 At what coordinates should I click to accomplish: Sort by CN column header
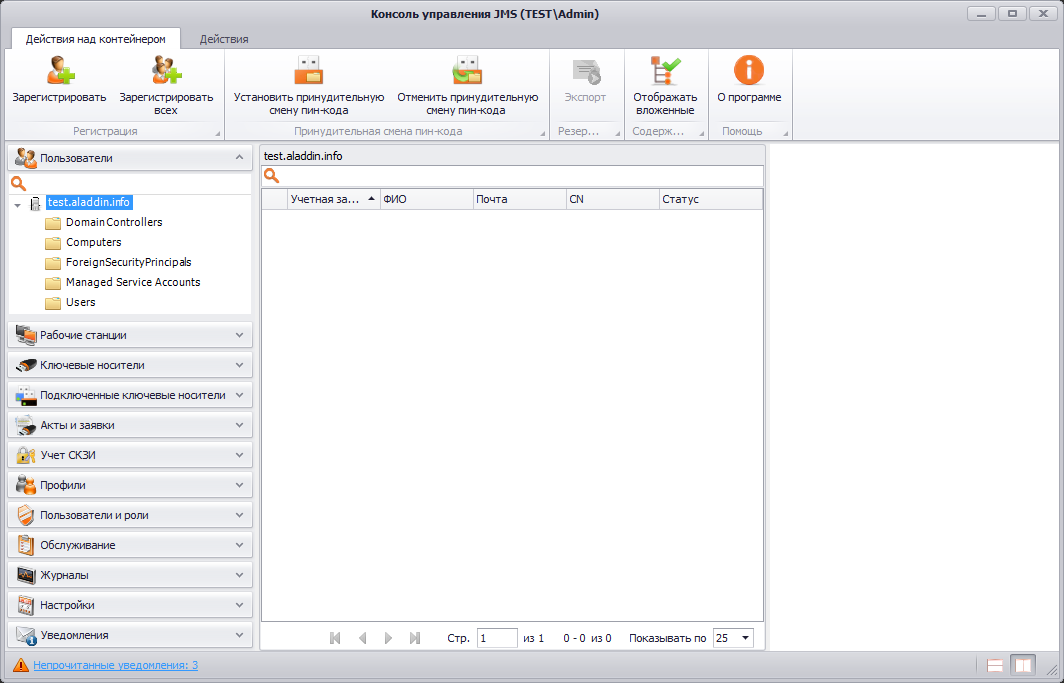point(613,199)
